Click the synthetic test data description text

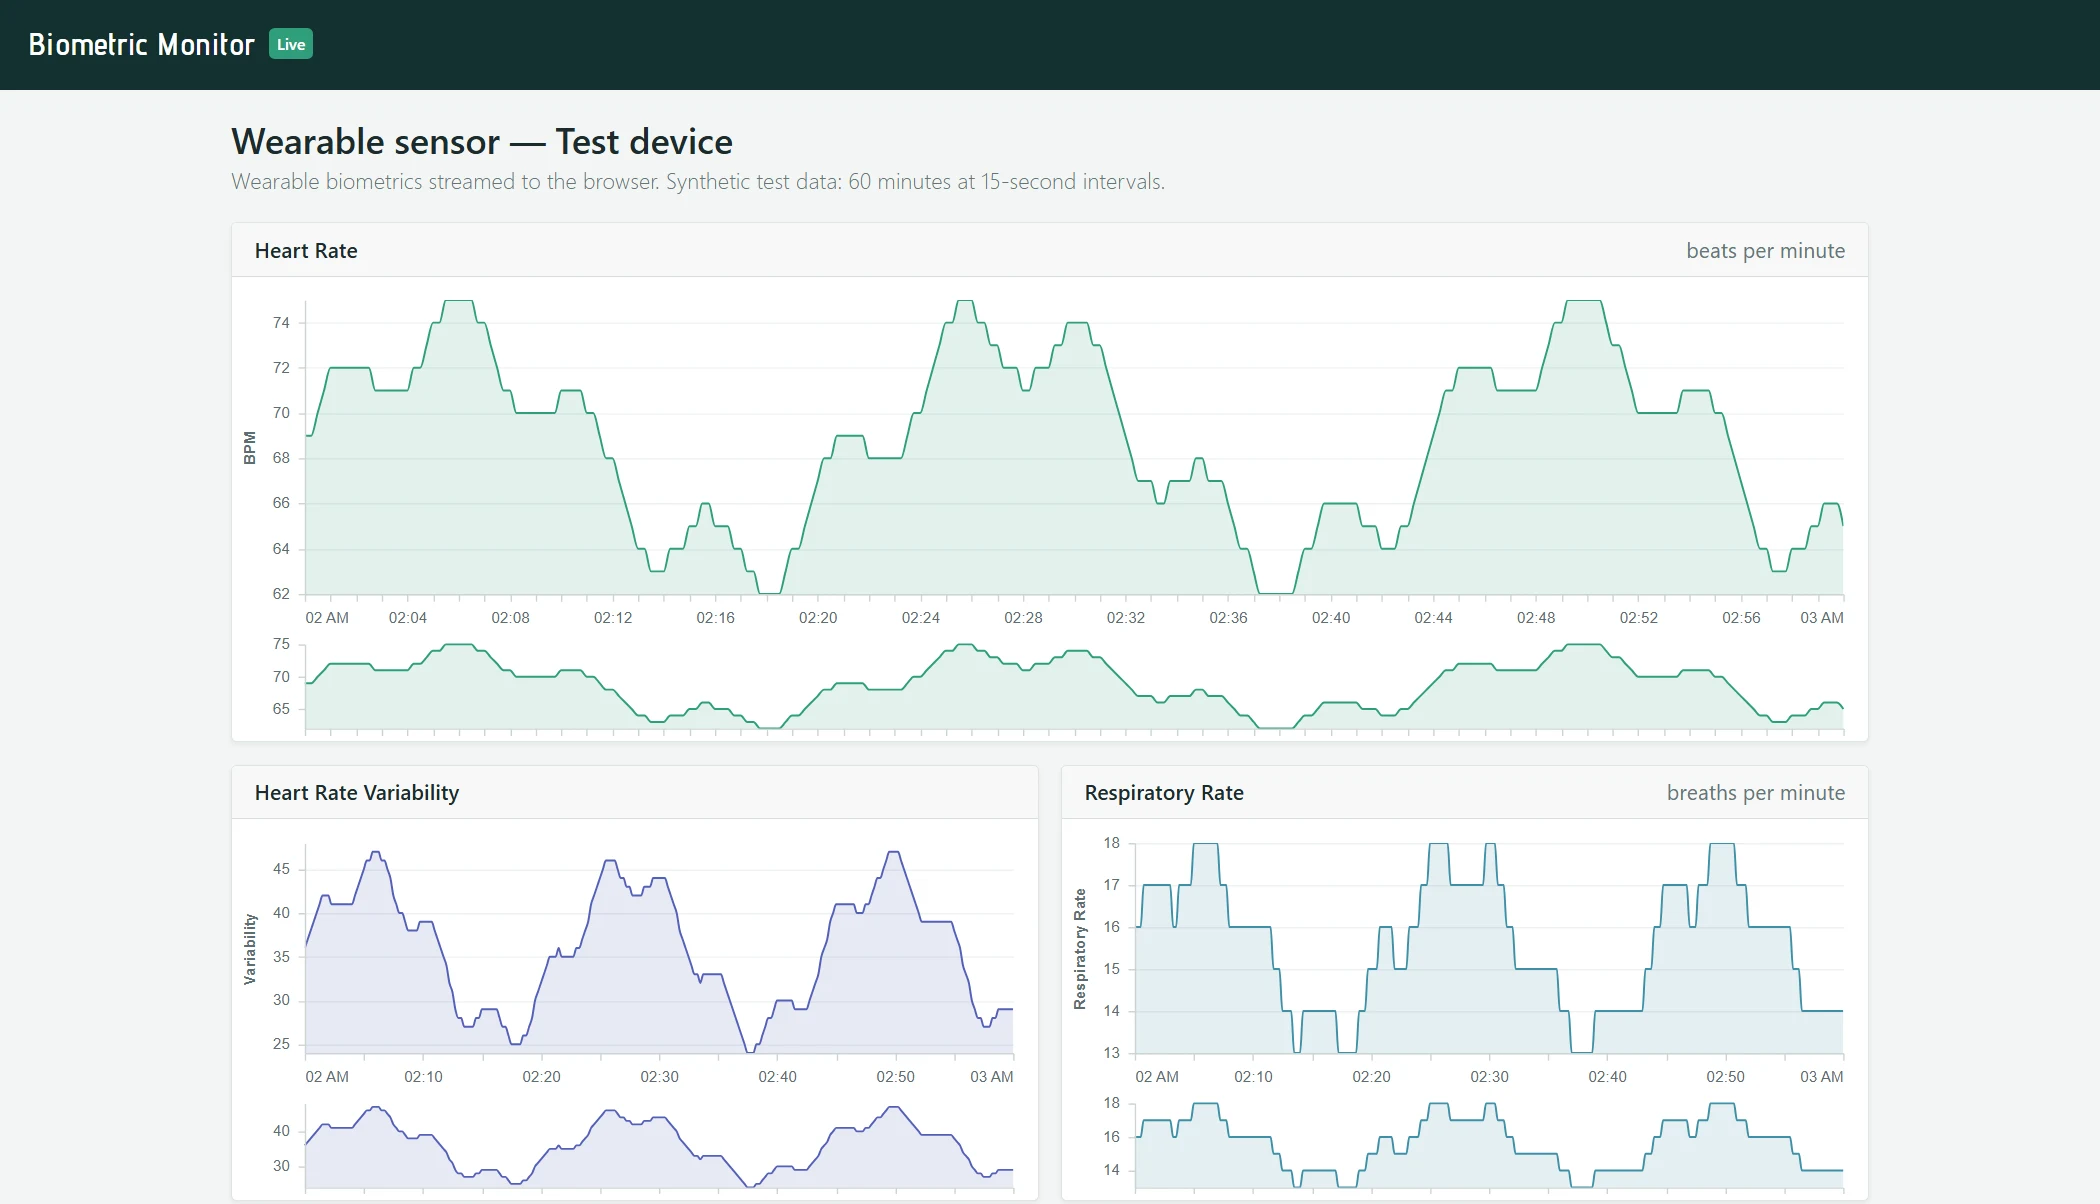click(x=698, y=182)
